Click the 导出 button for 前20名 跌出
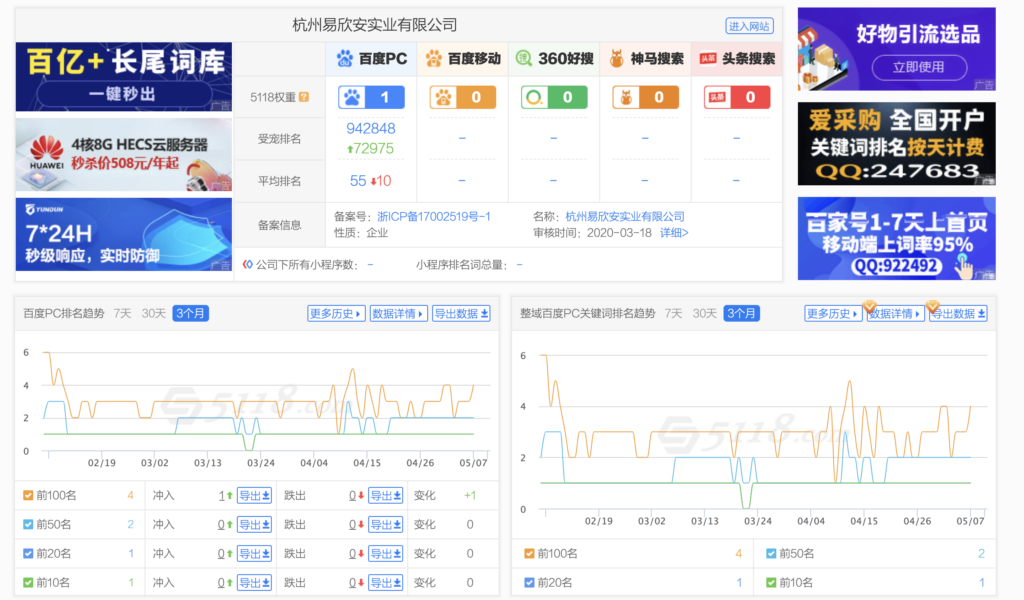 tap(385, 554)
